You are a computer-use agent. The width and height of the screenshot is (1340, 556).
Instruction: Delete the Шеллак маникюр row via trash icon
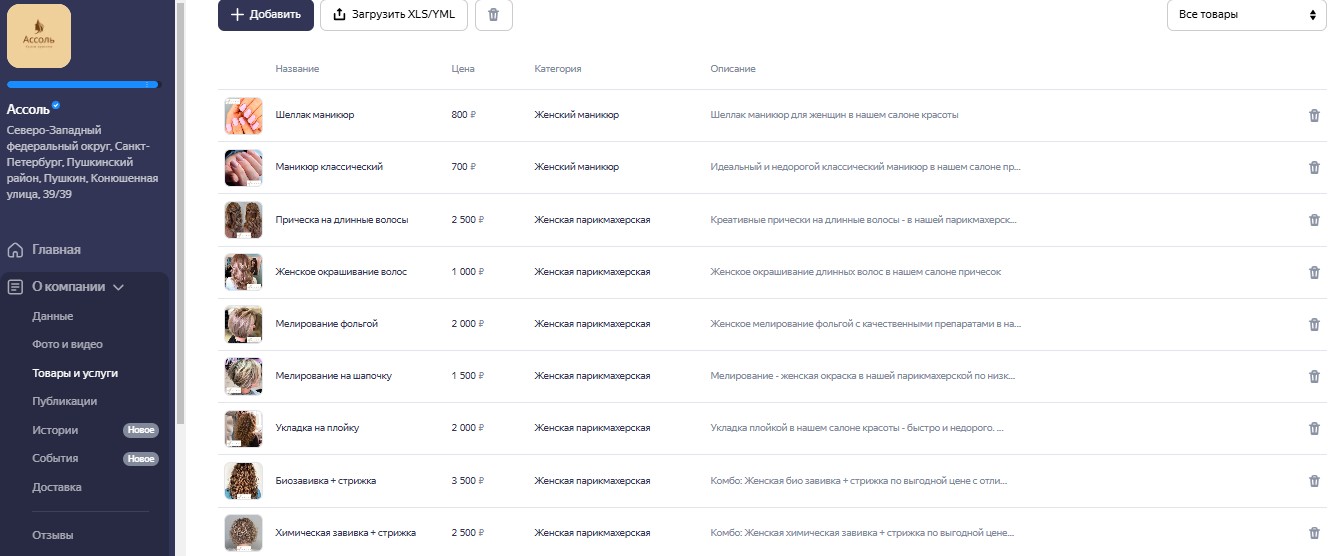coord(1314,115)
